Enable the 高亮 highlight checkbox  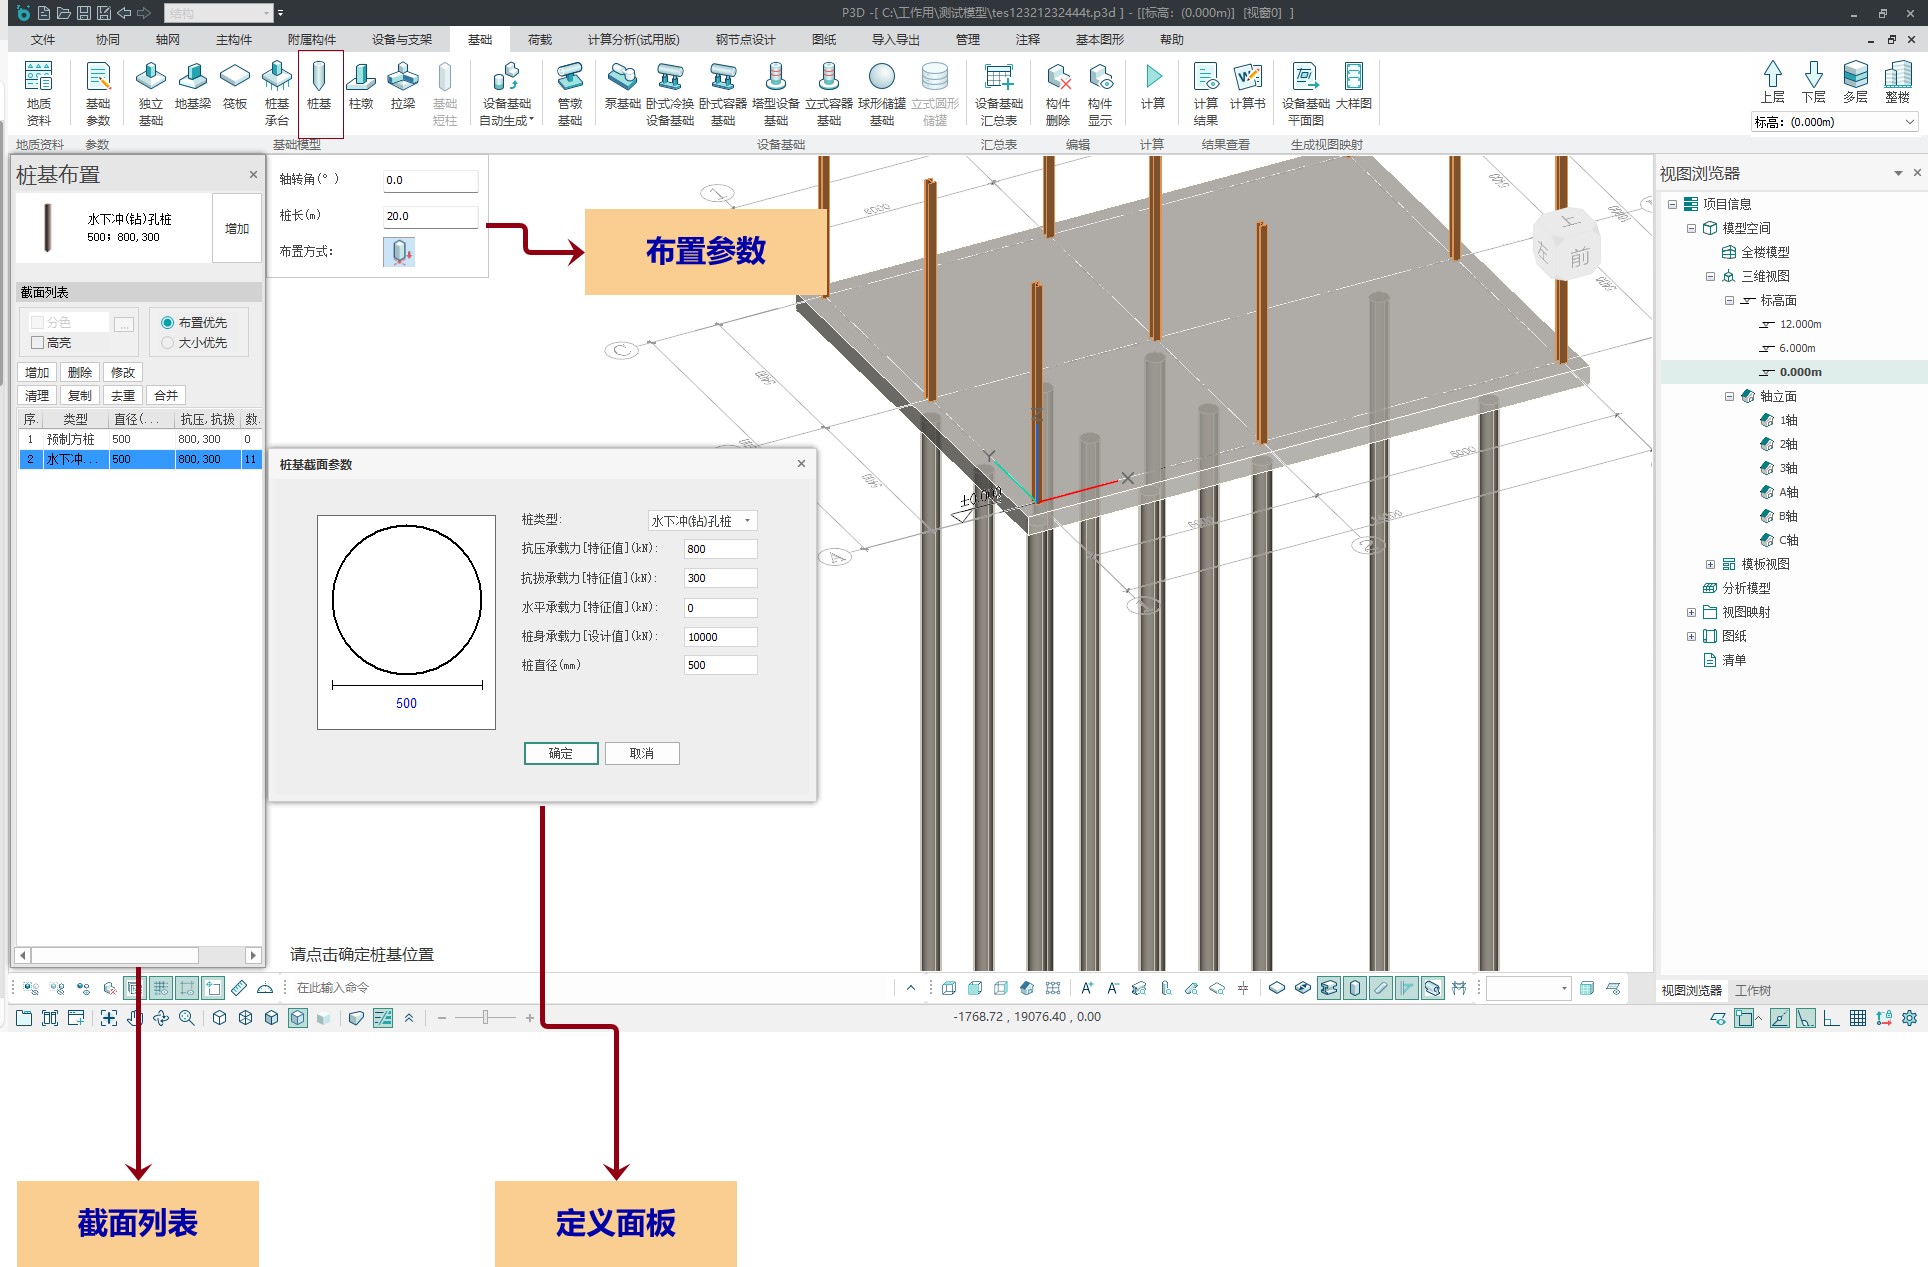pyautogui.click(x=38, y=343)
